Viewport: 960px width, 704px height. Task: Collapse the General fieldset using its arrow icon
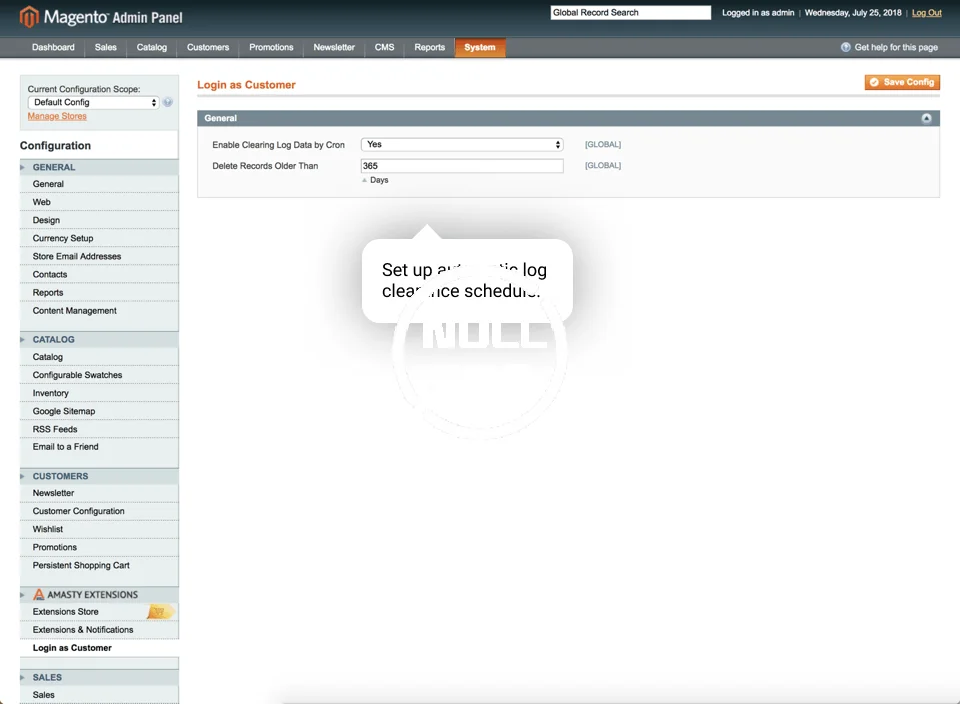pyautogui.click(x=926, y=118)
